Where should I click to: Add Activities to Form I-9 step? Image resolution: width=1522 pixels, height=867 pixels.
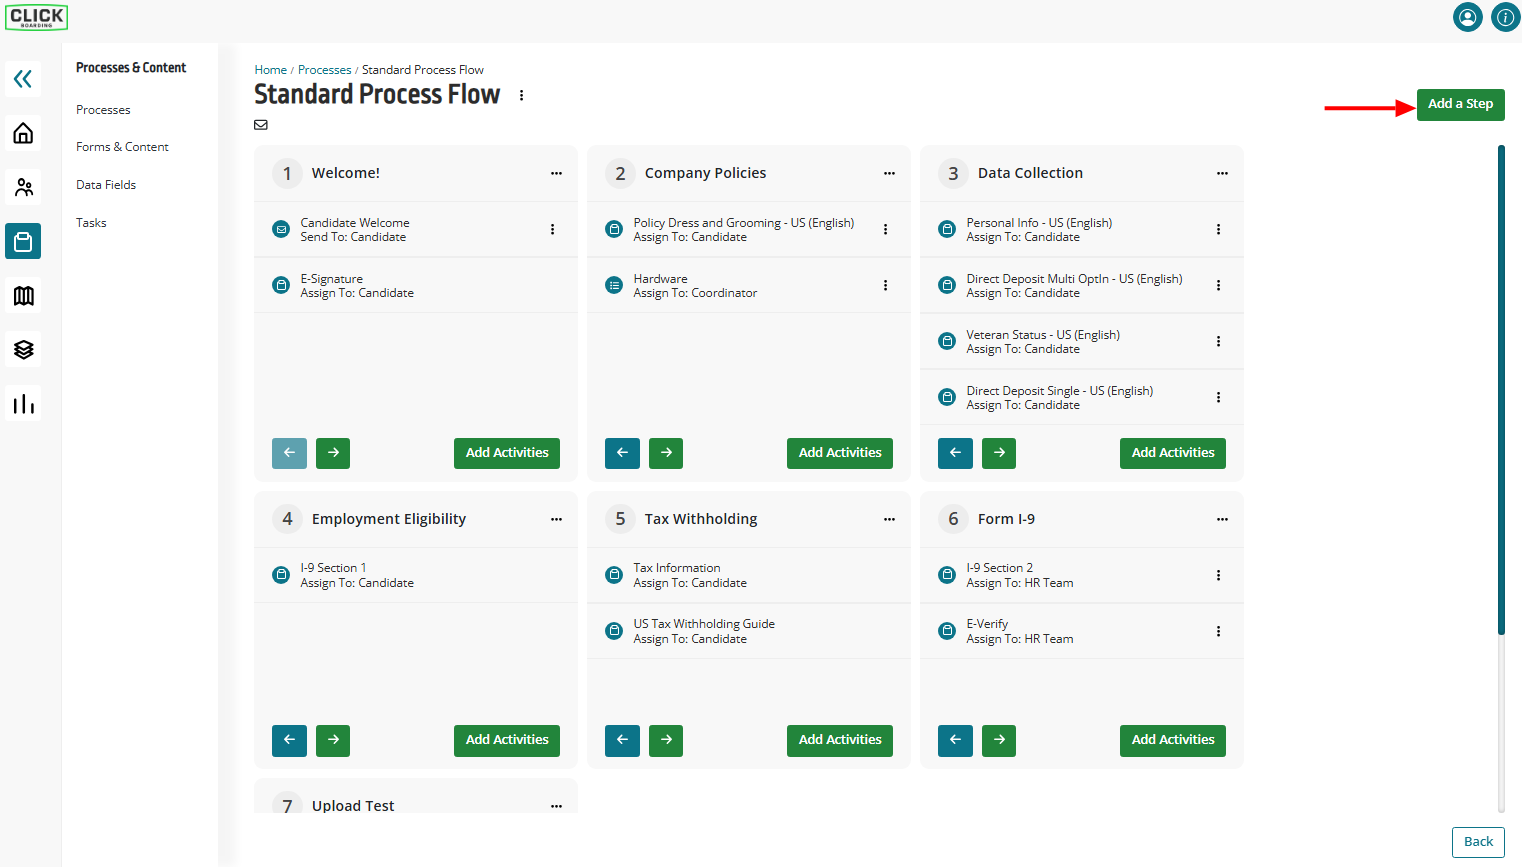click(x=1173, y=740)
